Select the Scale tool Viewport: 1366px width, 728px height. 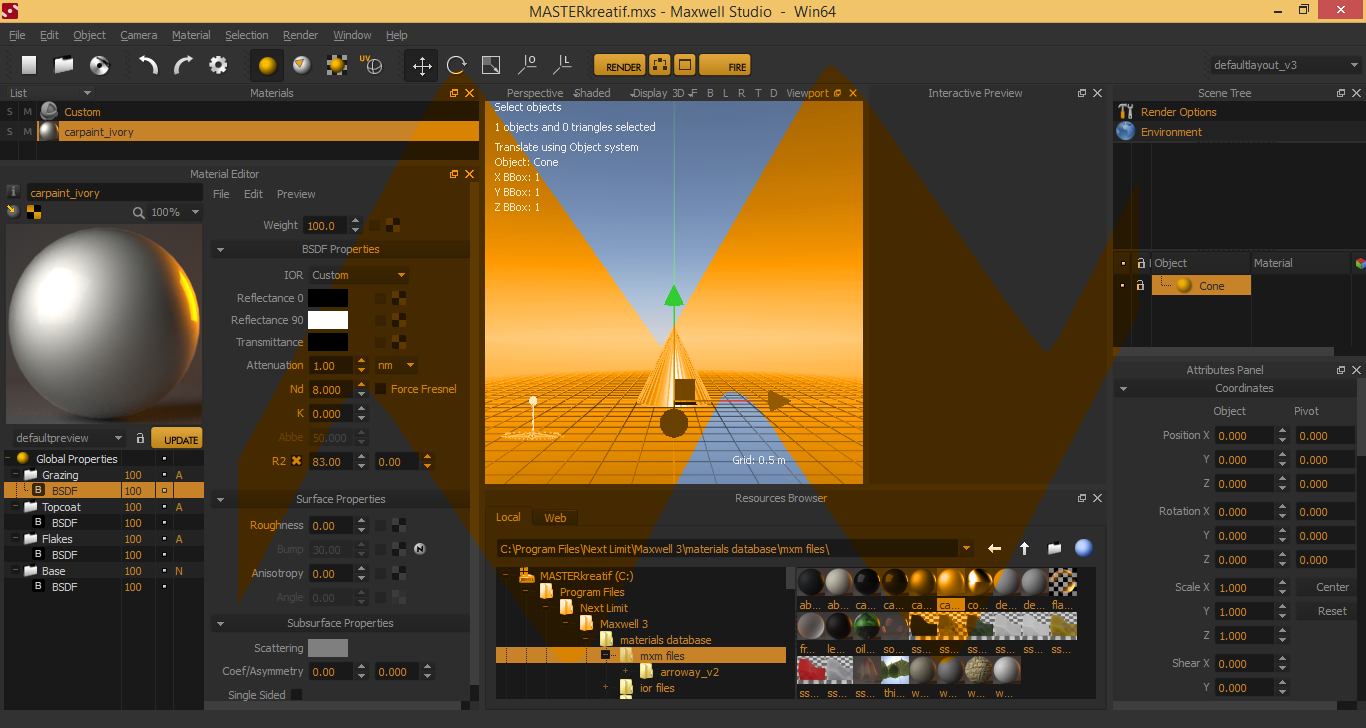point(491,66)
